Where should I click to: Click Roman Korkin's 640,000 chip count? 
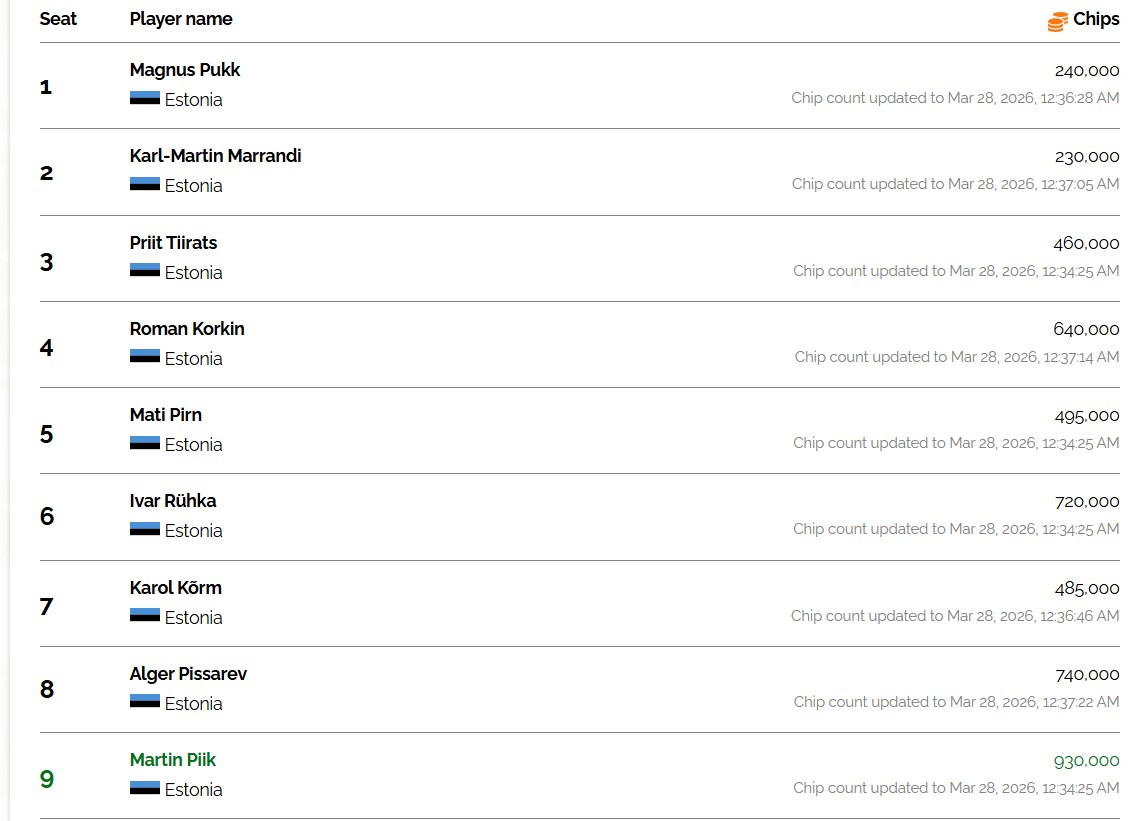coord(1086,329)
